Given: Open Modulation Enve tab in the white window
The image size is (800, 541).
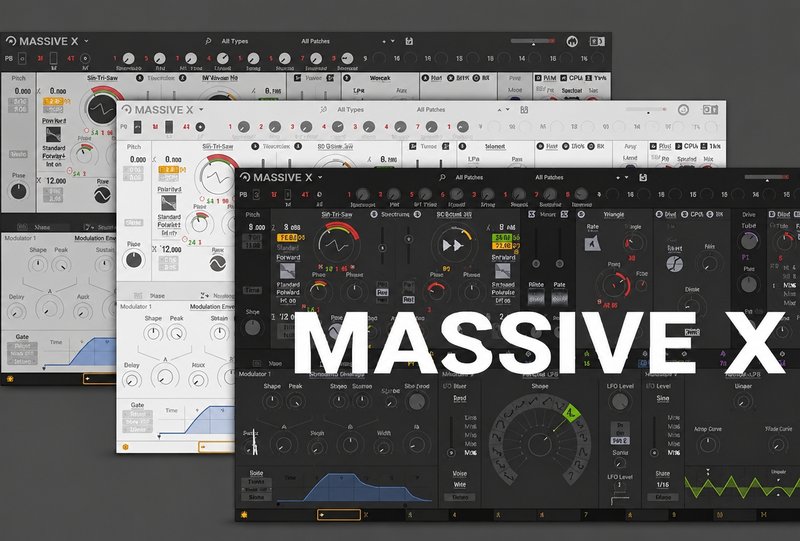Looking at the screenshot, I should point(212,306).
